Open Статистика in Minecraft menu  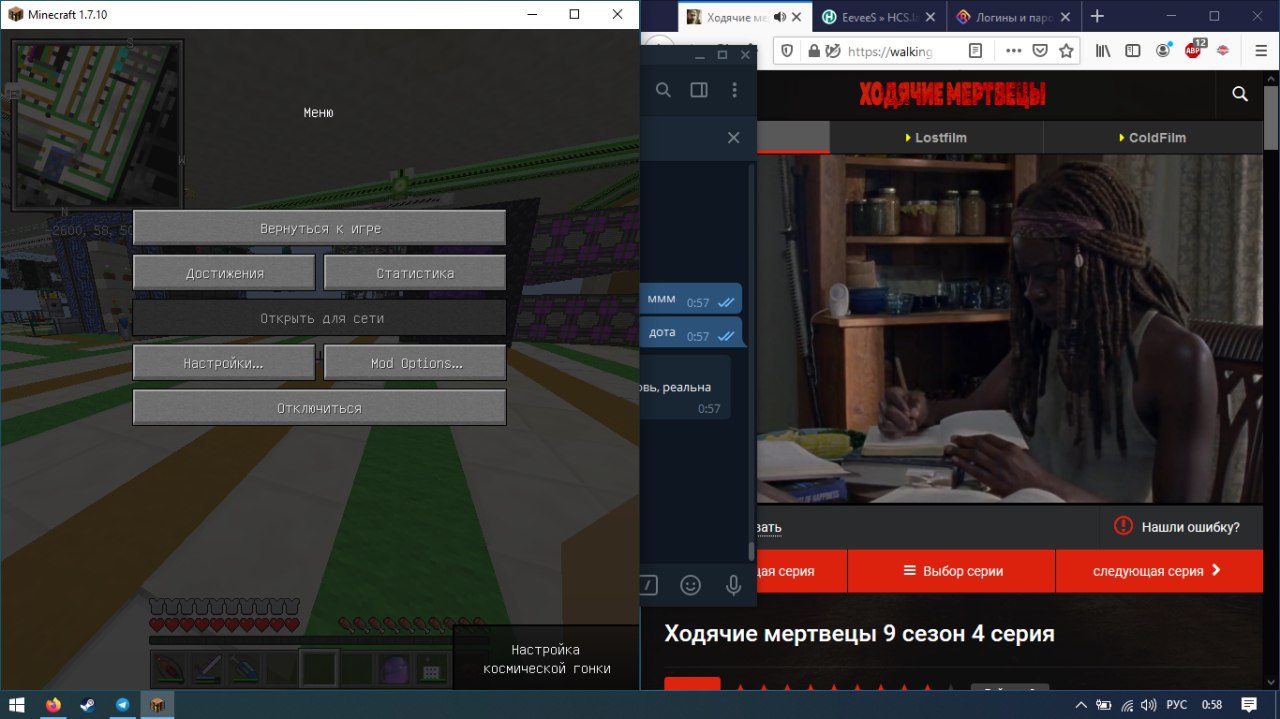click(415, 273)
